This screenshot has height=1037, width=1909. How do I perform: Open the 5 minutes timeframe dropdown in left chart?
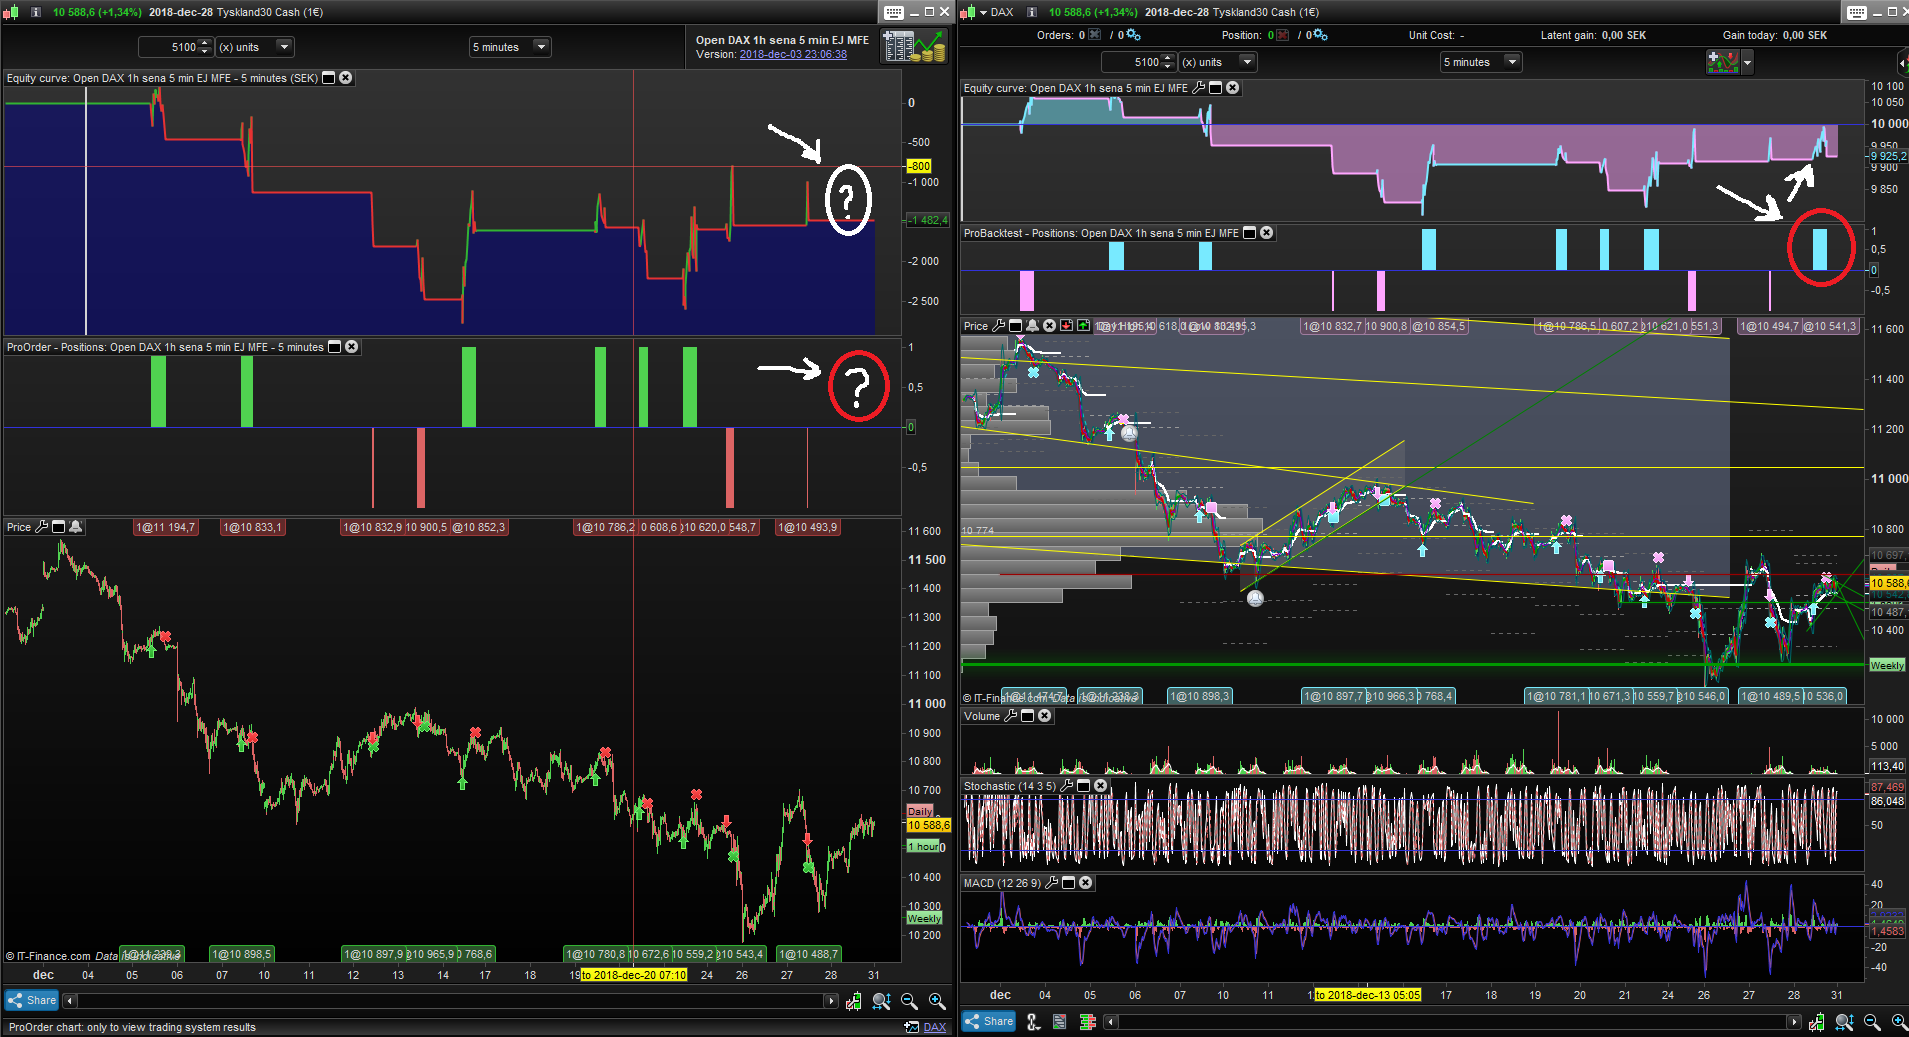pos(541,47)
